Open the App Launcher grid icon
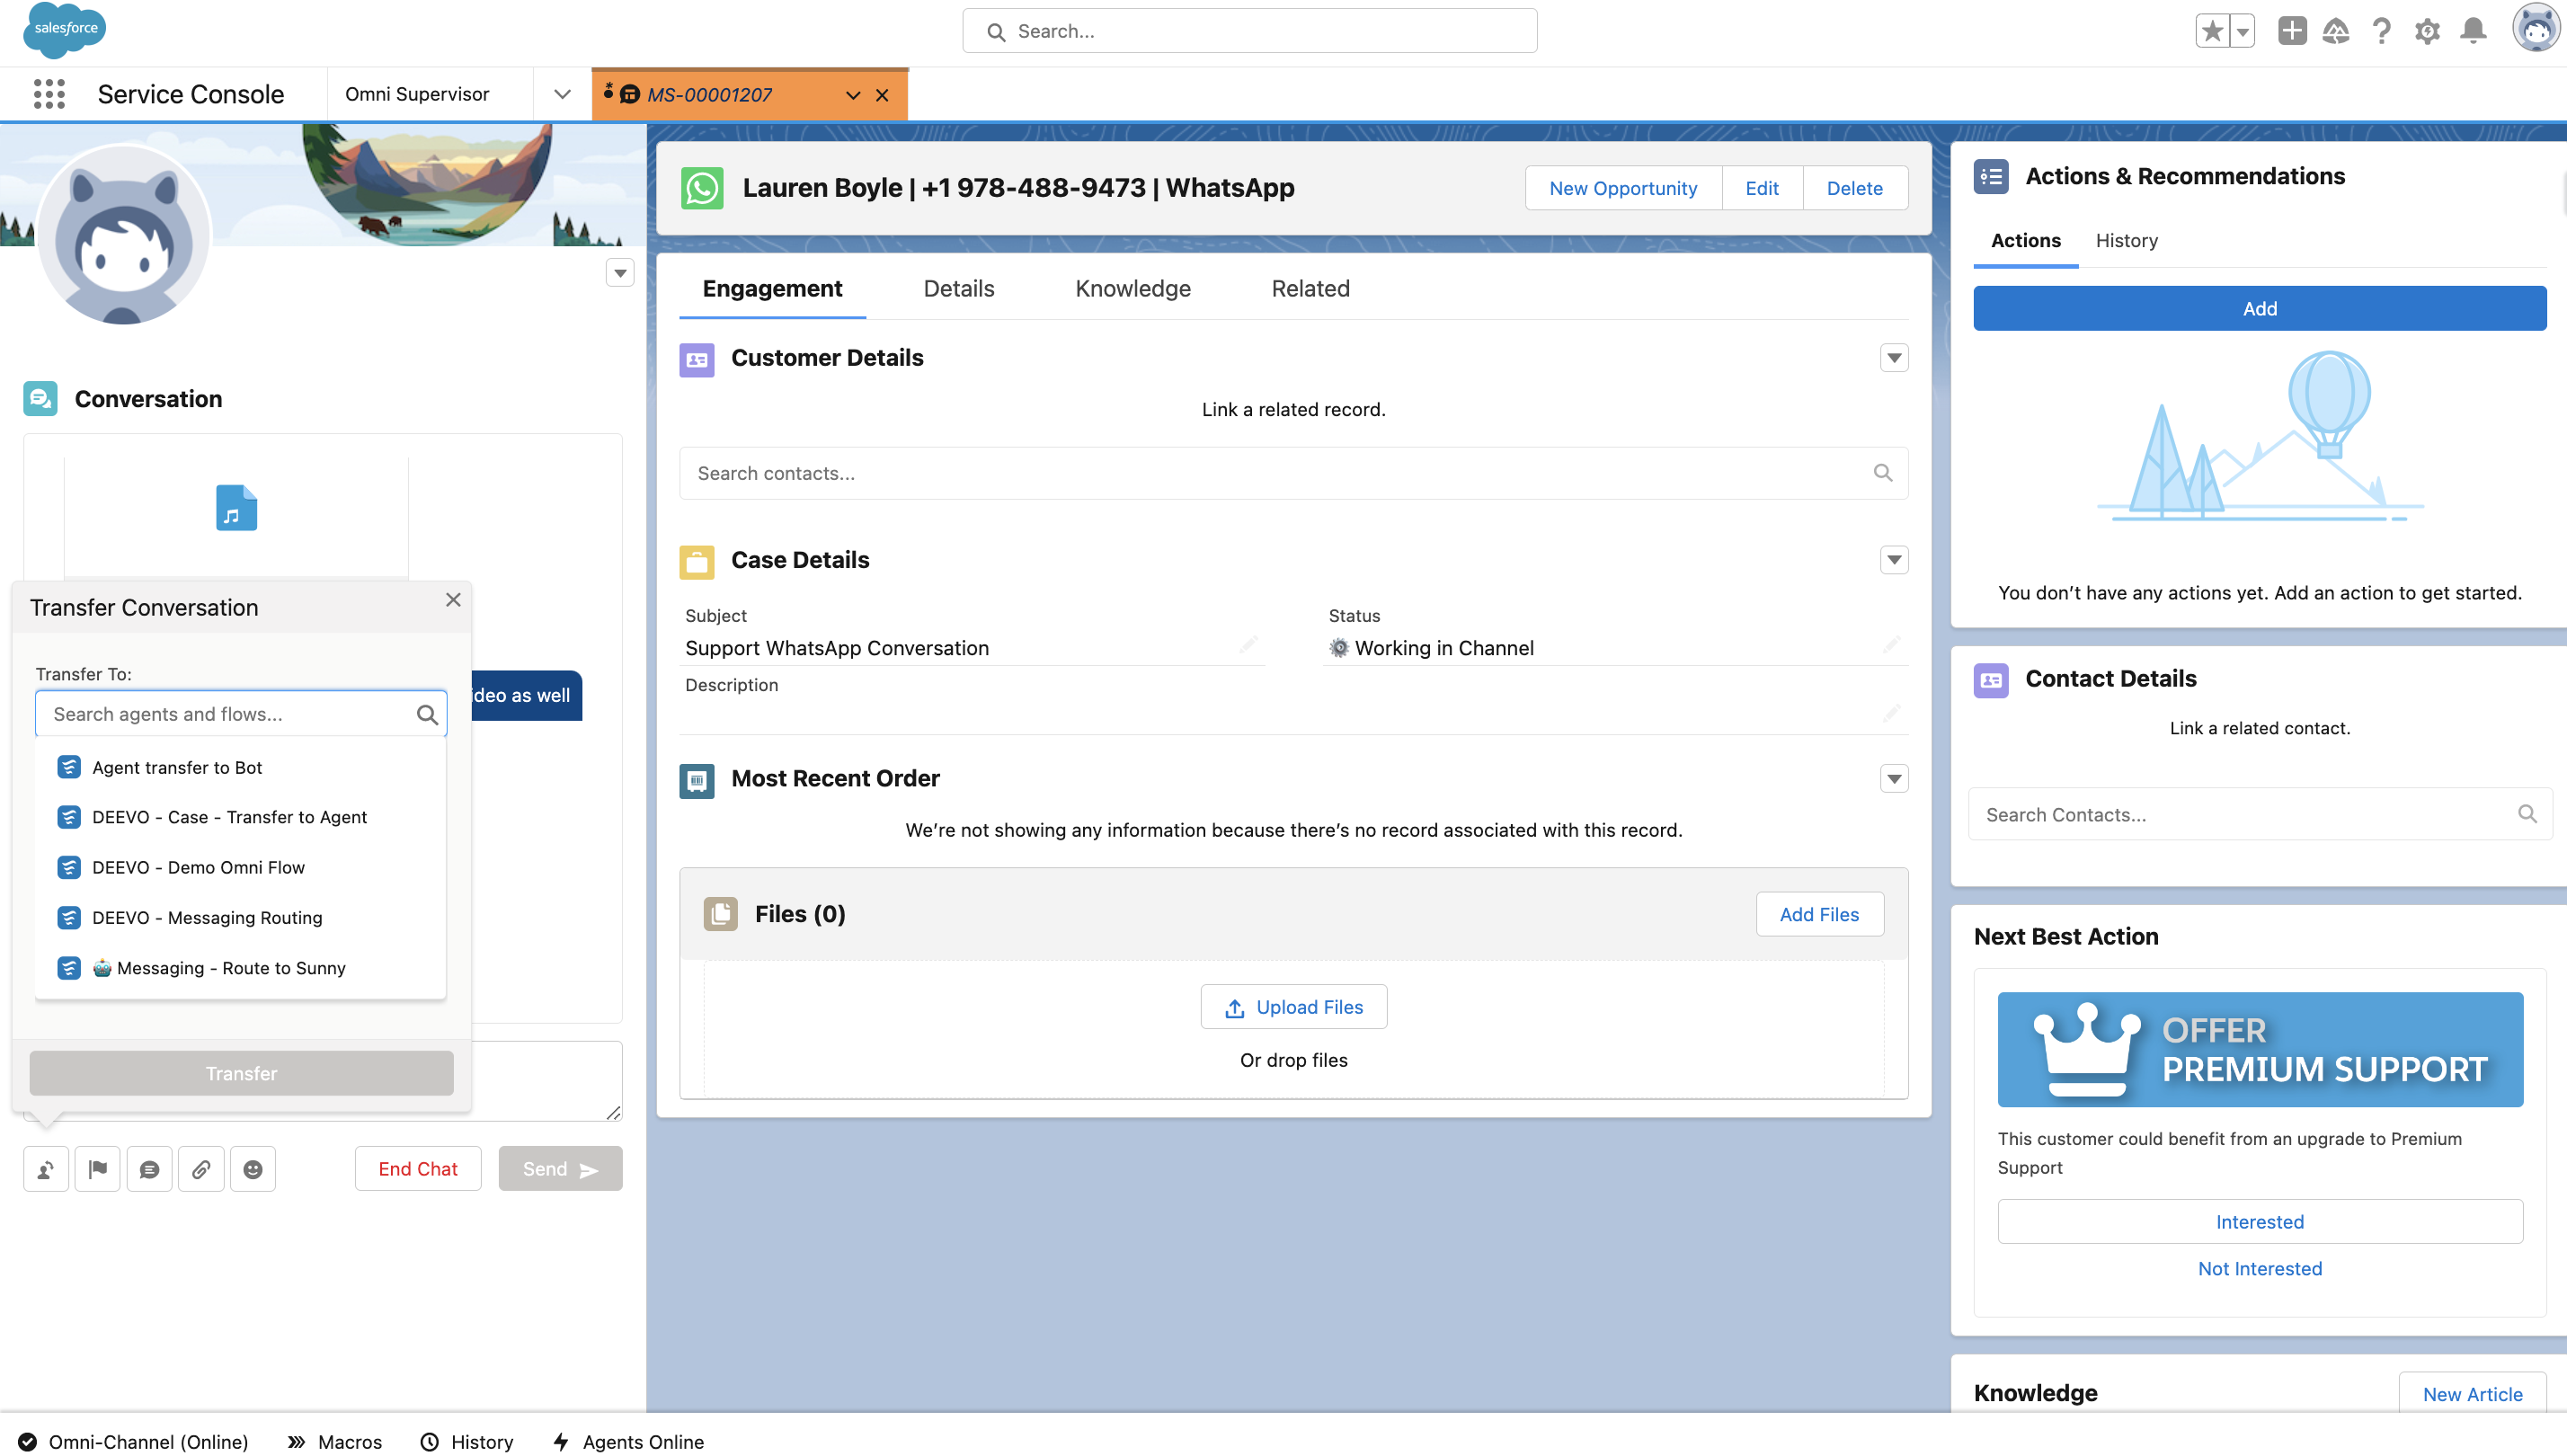Screen dimensions: 2567x1456 pyautogui.click(x=48, y=94)
